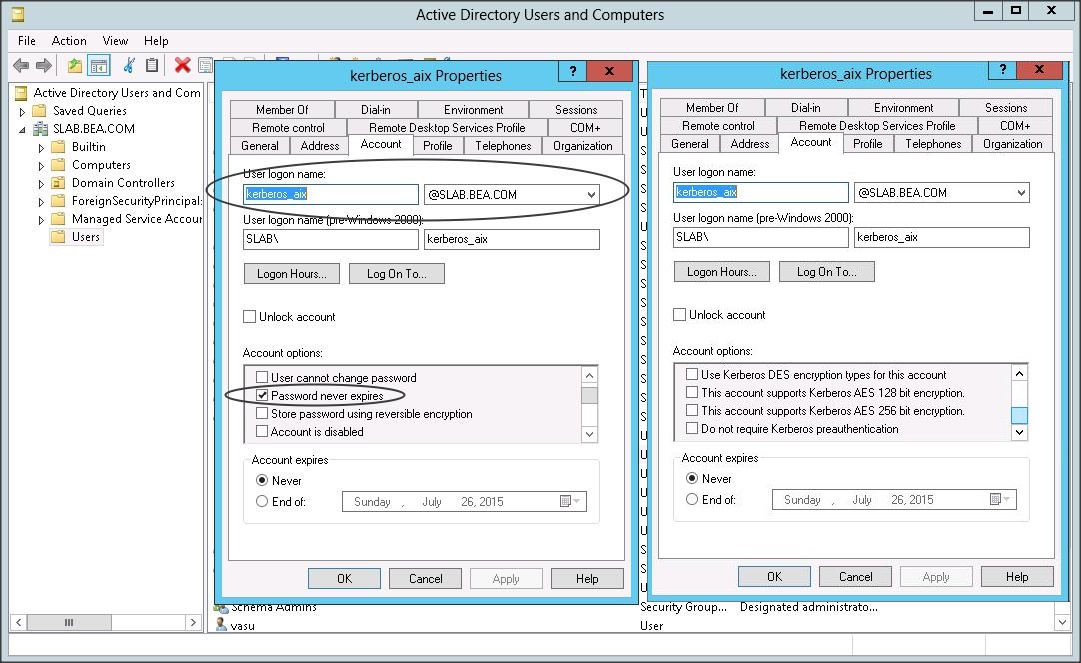
Task: Click scrollbar thumb of left dialog Account options list
Action: tap(589, 395)
